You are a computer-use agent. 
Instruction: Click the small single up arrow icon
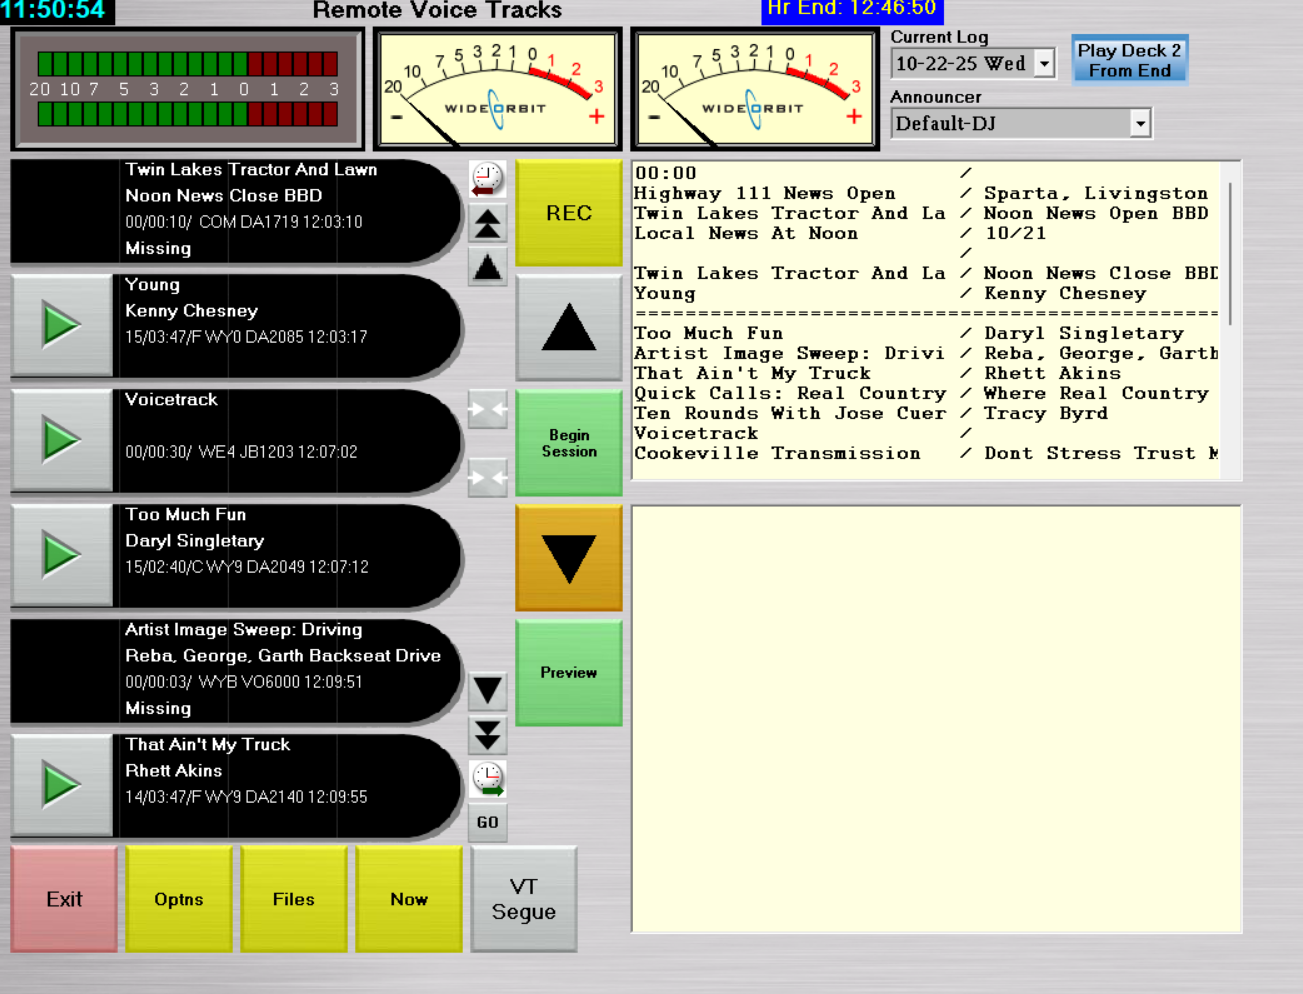pos(487,267)
